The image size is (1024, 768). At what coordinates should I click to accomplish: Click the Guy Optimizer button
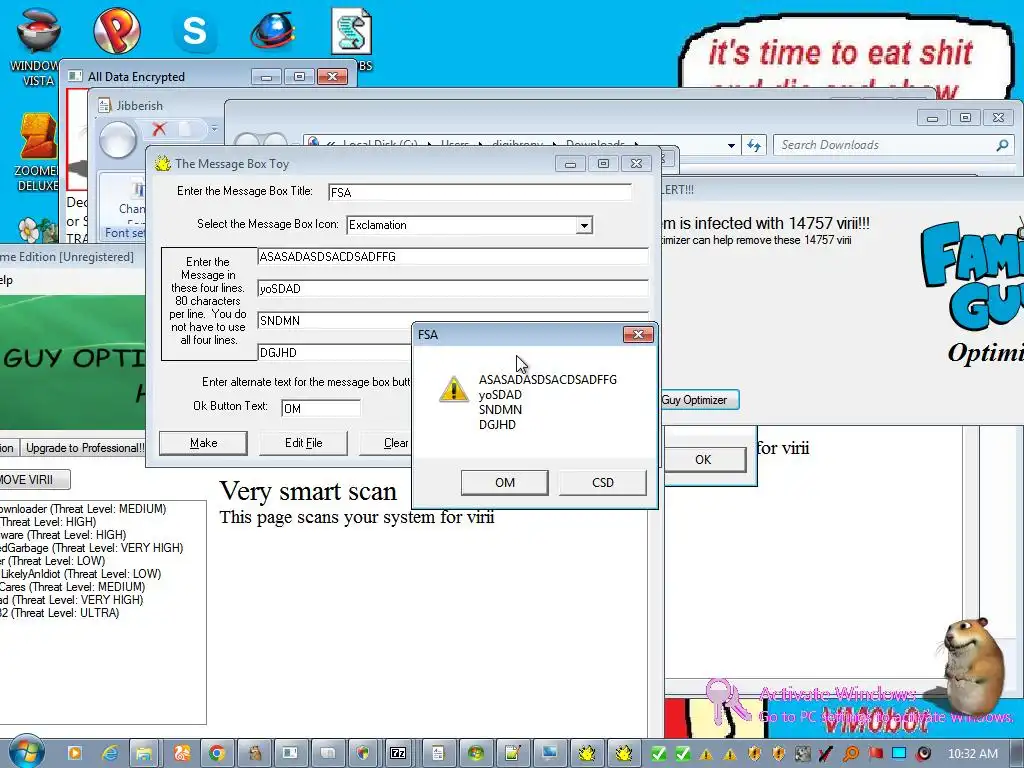coord(699,400)
